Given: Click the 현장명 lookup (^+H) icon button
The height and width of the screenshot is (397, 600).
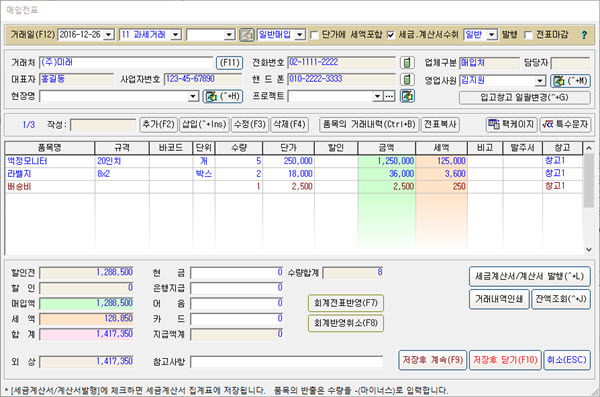Looking at the screenshot, I should click(223, 96).
